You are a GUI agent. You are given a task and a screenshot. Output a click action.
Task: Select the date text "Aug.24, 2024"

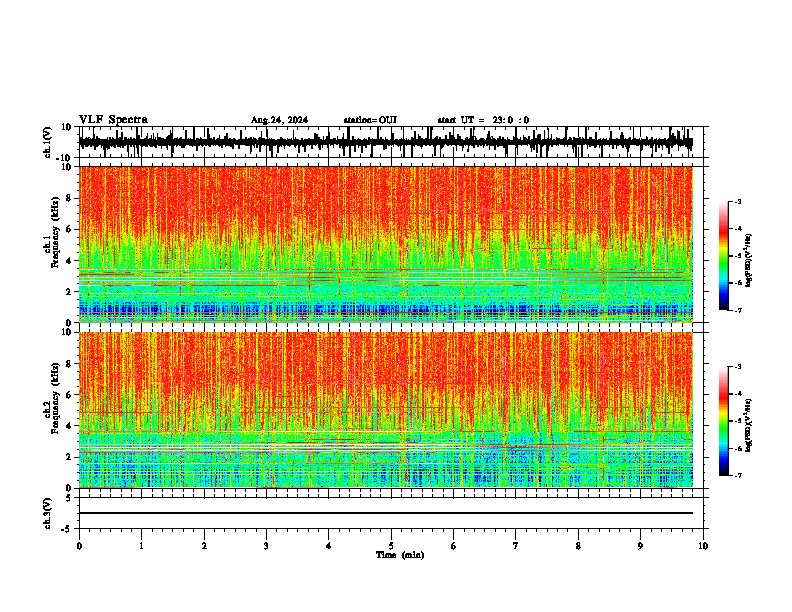pos(279,120)
